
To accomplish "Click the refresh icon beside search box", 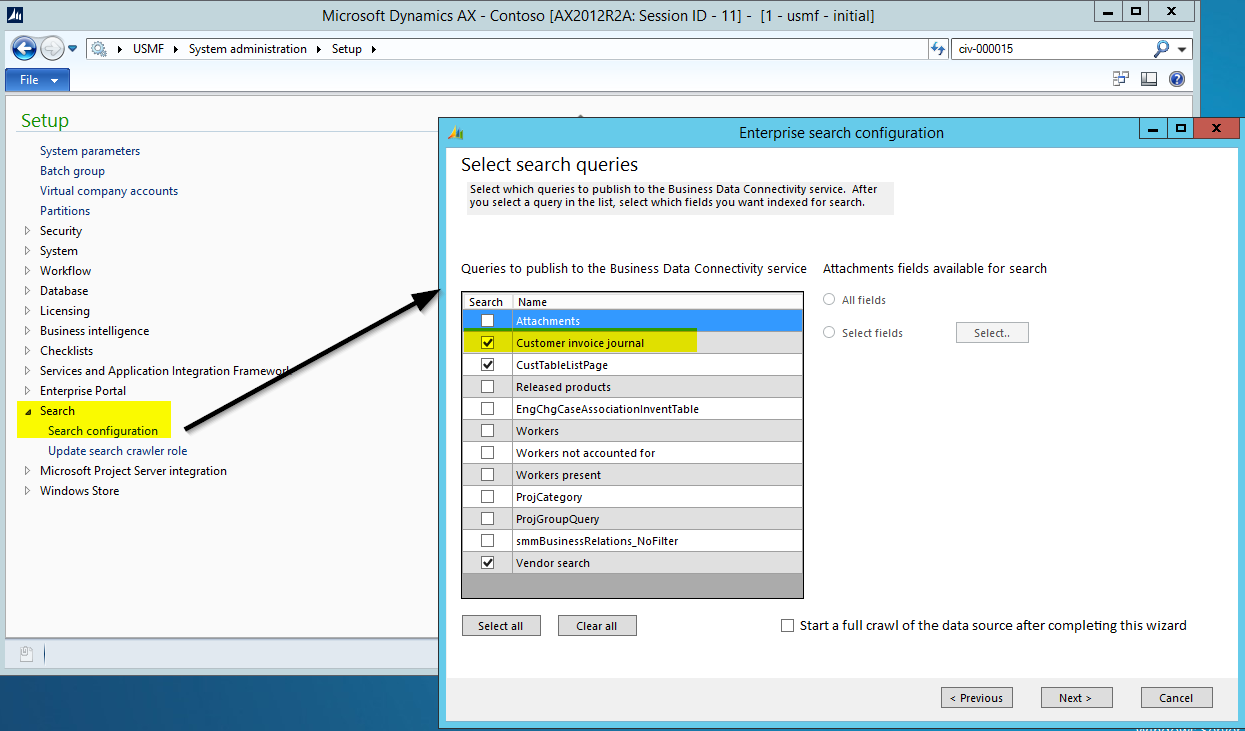I will point(937,48).
